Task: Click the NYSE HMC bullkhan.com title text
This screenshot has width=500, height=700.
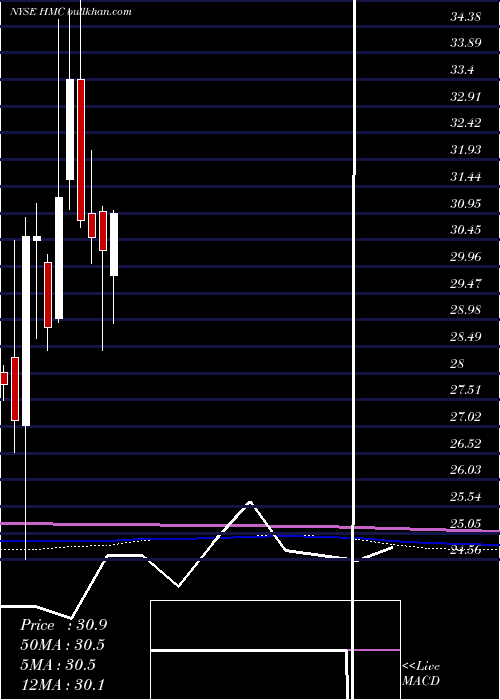Action: click(71, 12)
